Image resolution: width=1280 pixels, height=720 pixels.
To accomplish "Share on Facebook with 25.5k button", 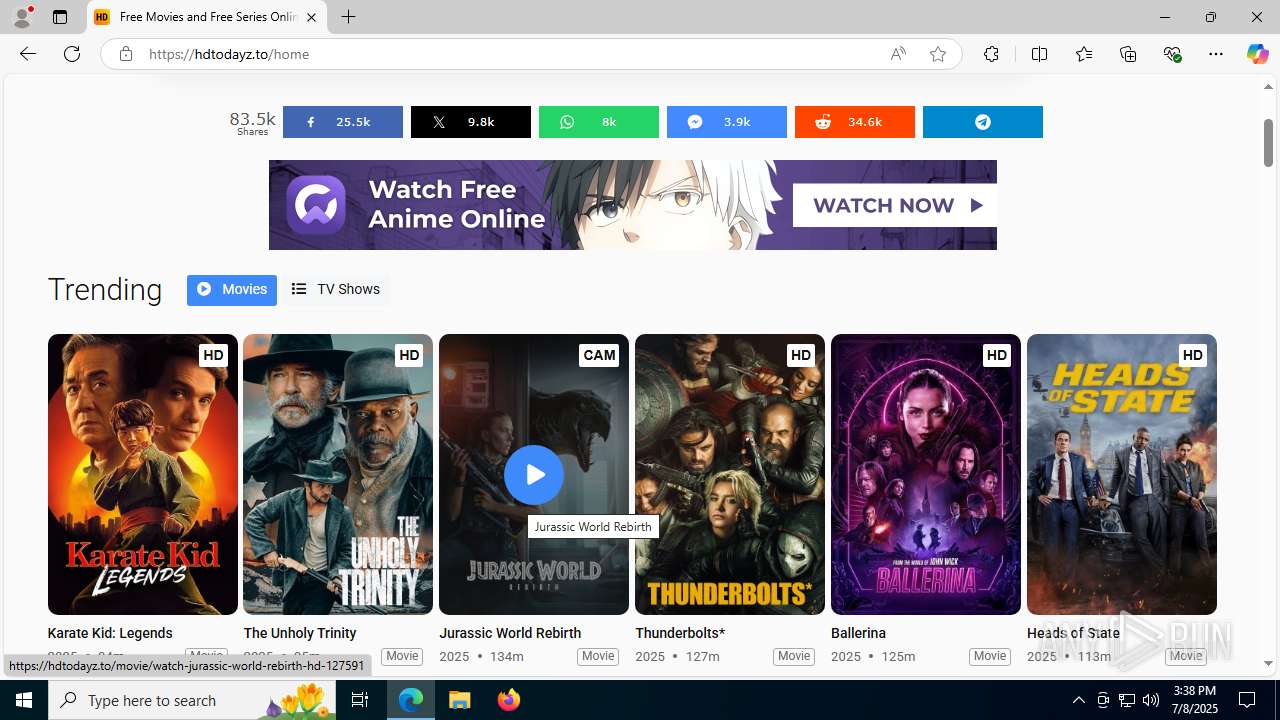I will 343,122.
